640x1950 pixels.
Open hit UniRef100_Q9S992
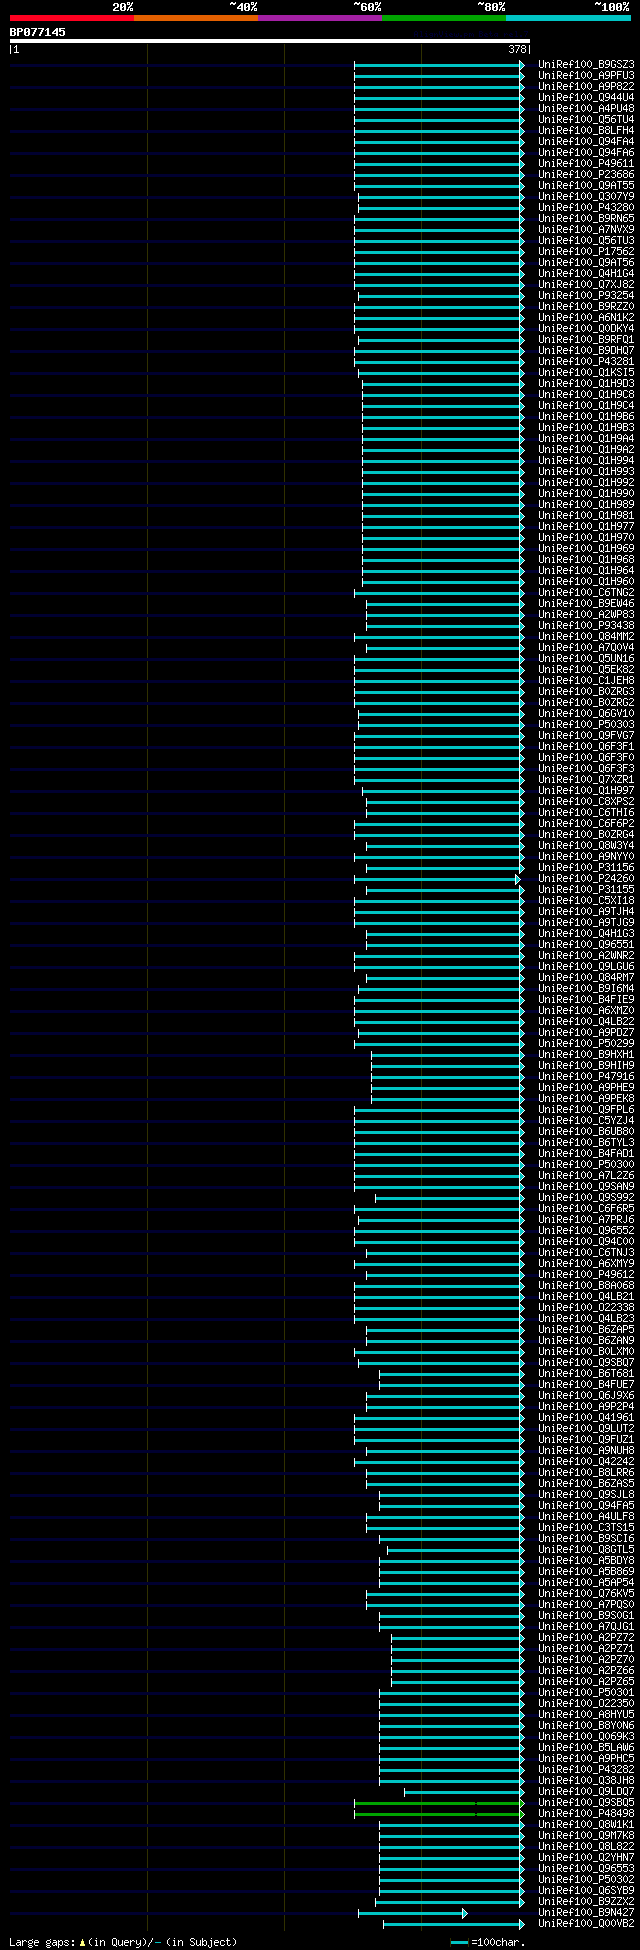[586, 1197]
